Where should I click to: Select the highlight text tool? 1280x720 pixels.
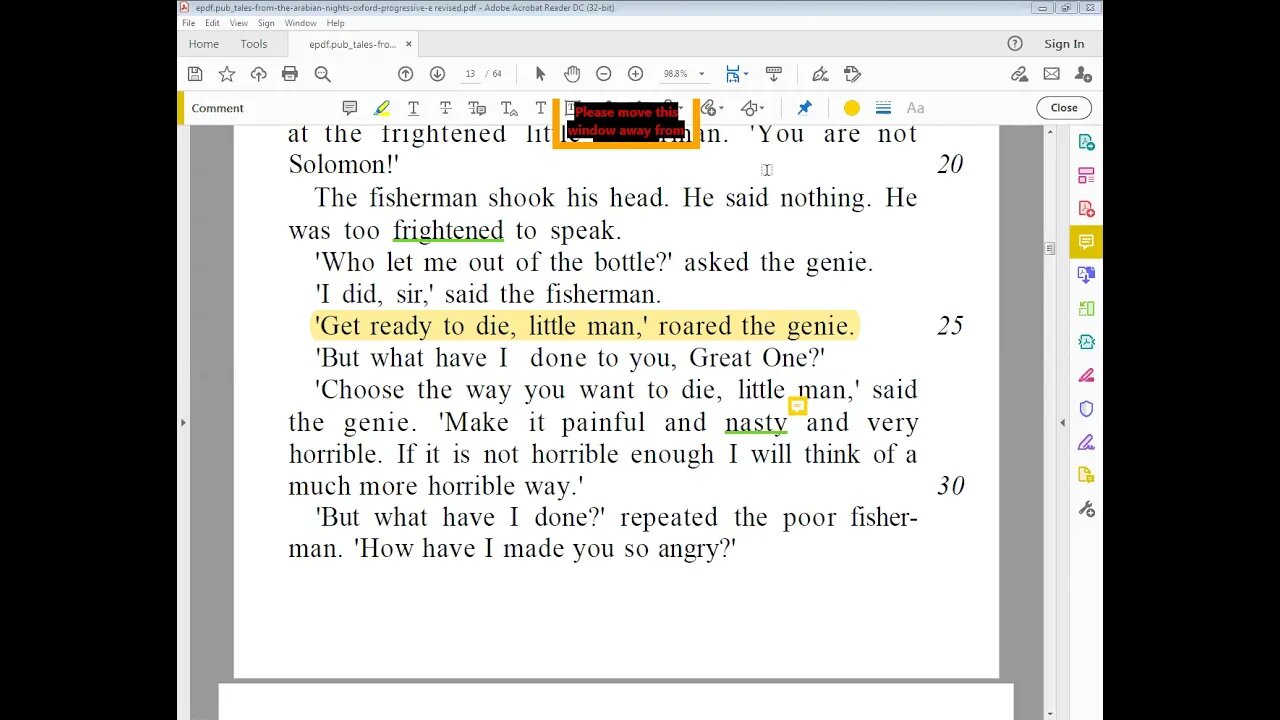382,108
